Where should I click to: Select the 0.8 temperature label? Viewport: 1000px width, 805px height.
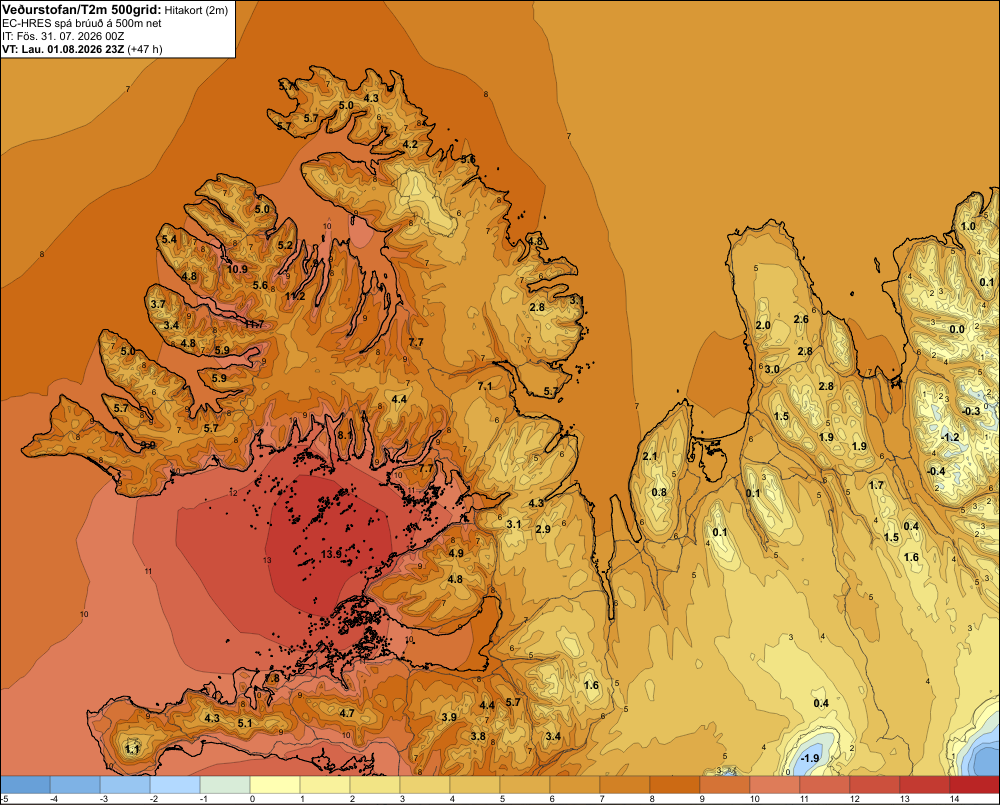(x=659, y=492)
